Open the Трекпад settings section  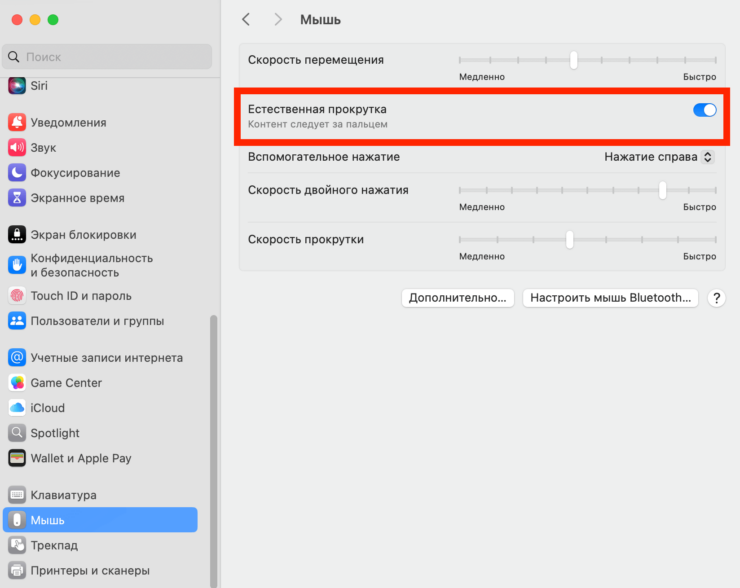click(54, 545)
